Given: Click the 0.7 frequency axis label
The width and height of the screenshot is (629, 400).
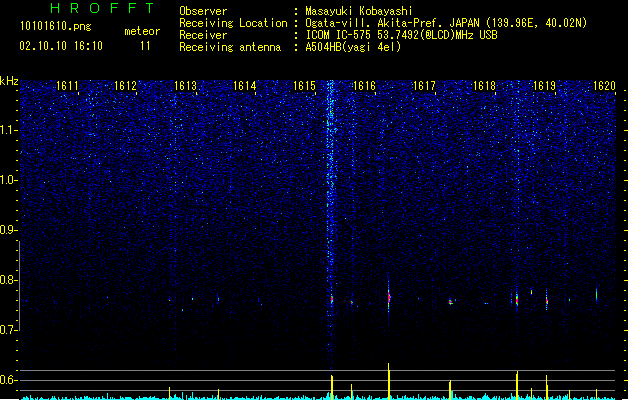Looking at the screenshot, I should tap(8, 330).
